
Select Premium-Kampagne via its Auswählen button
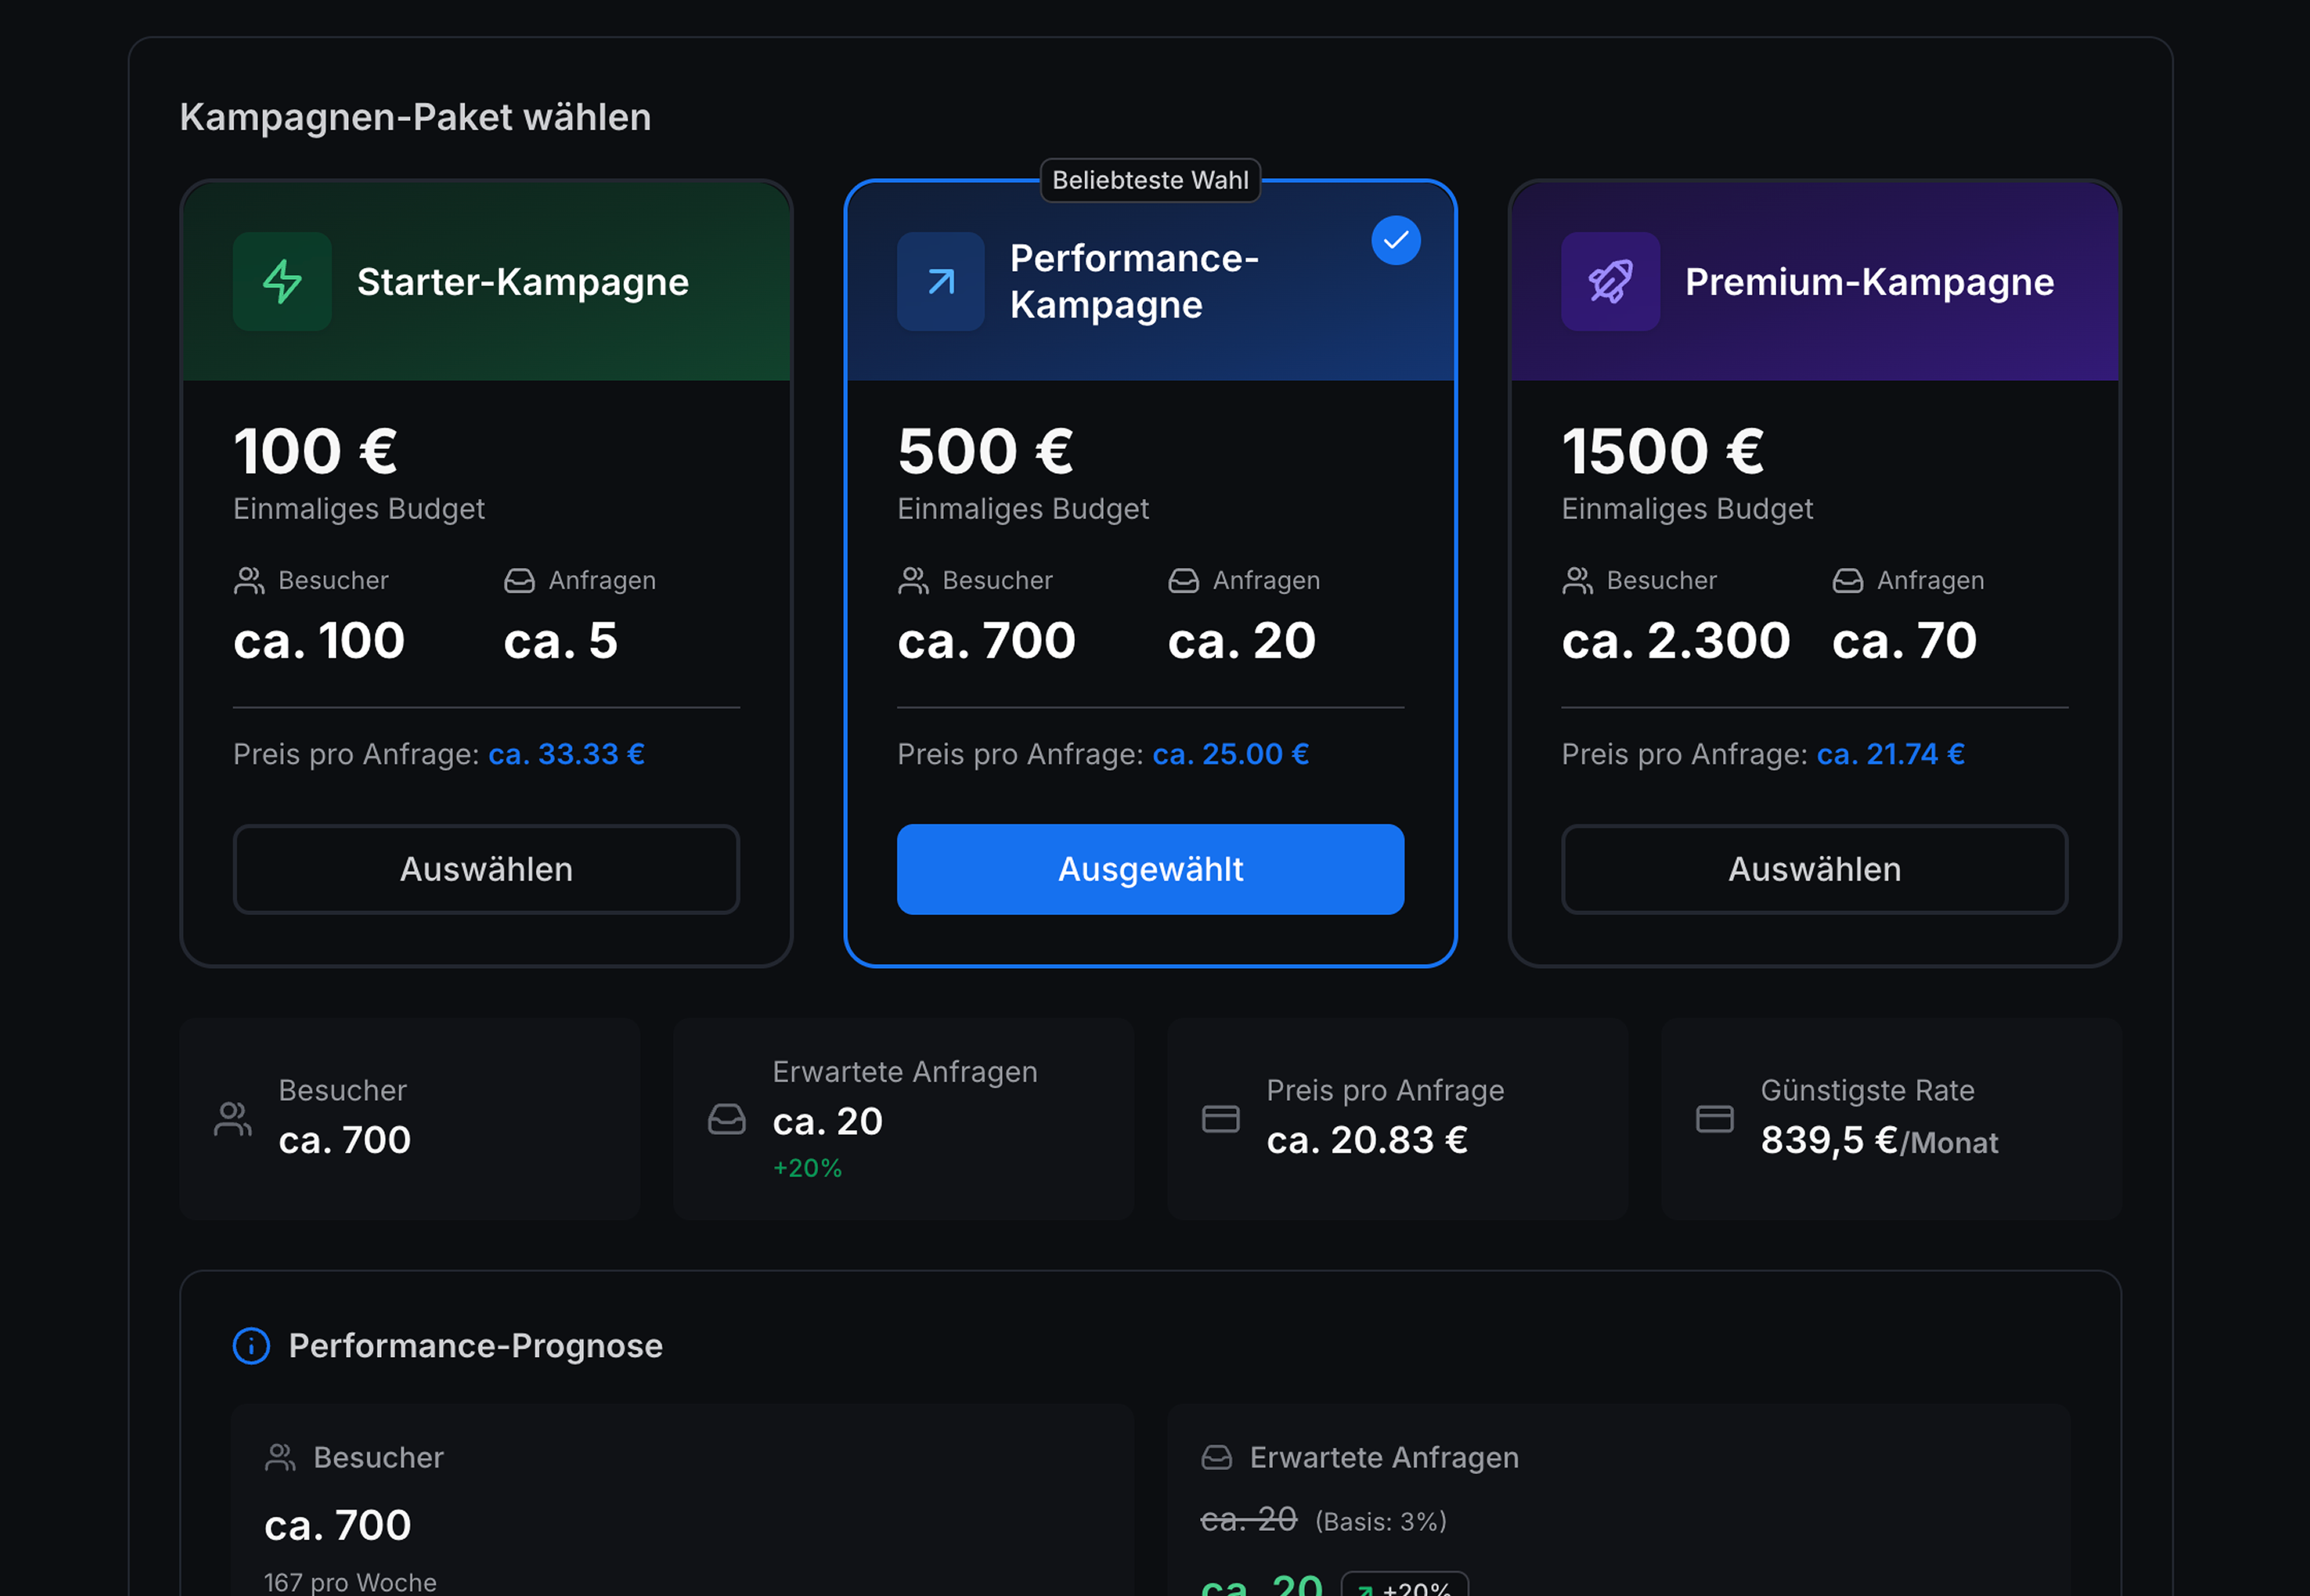click(x=1814, y=869)
